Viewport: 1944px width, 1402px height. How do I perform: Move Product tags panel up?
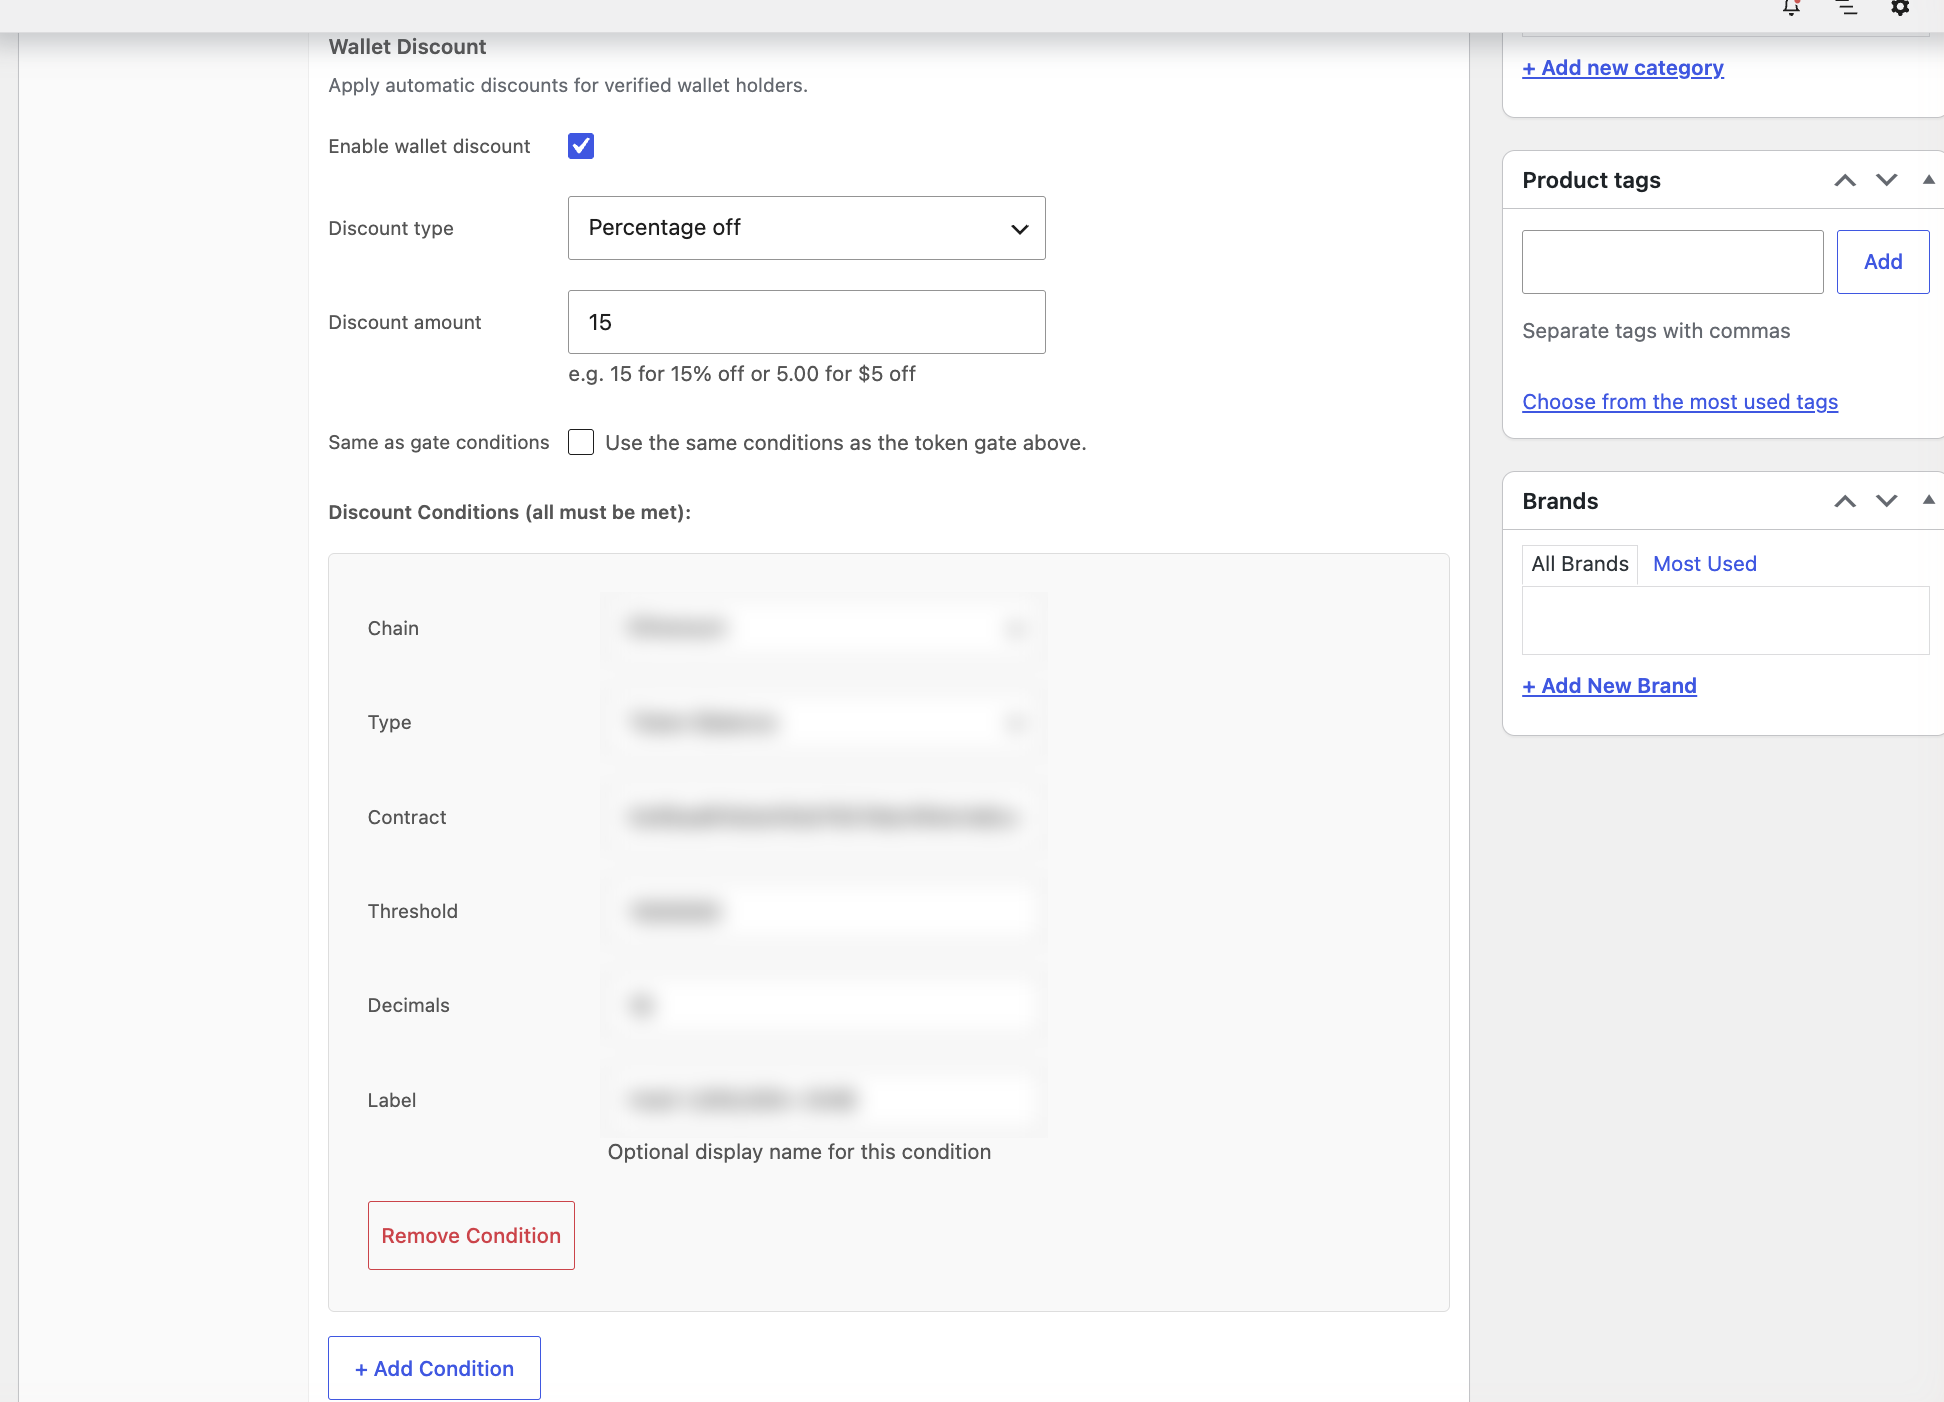(1845, 180)
